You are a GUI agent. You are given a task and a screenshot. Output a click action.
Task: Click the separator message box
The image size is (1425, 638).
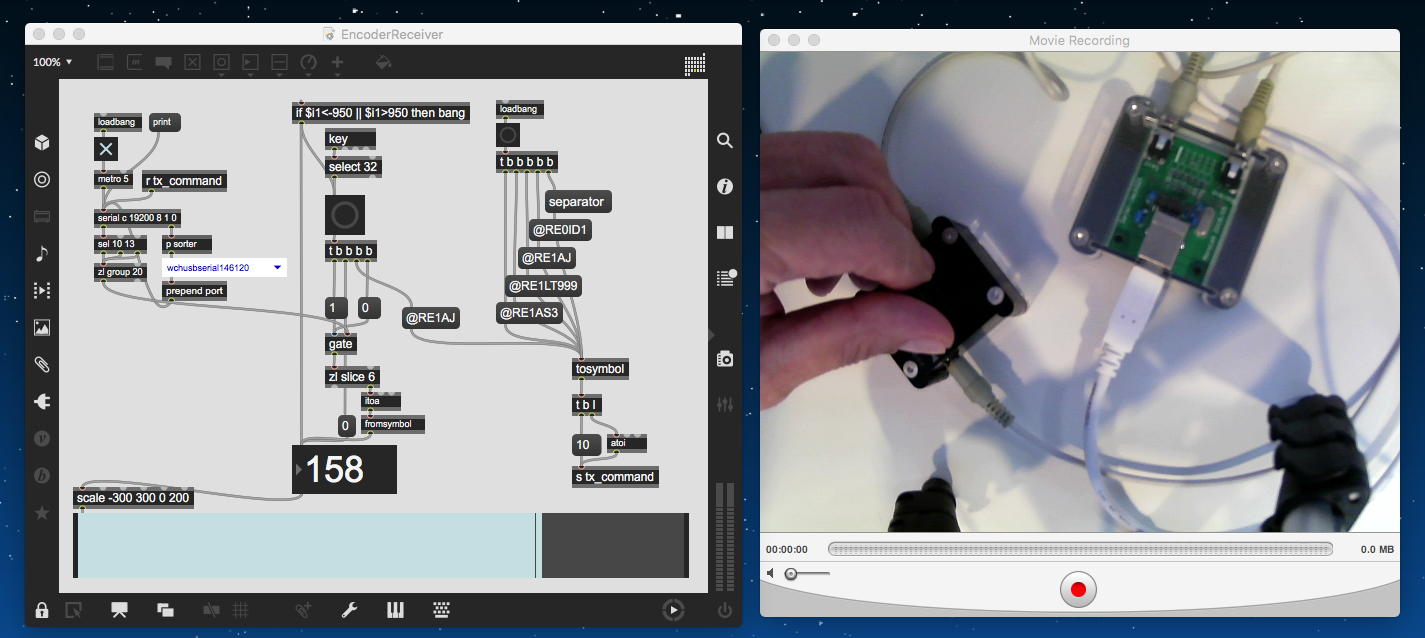point(577,202)
